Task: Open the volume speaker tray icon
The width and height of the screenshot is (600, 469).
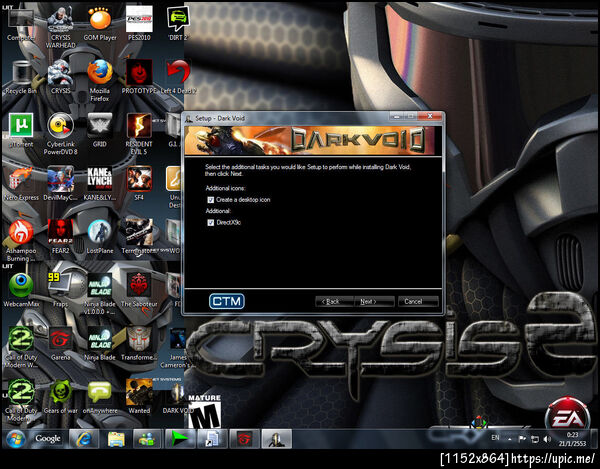Action: [547, 439]
